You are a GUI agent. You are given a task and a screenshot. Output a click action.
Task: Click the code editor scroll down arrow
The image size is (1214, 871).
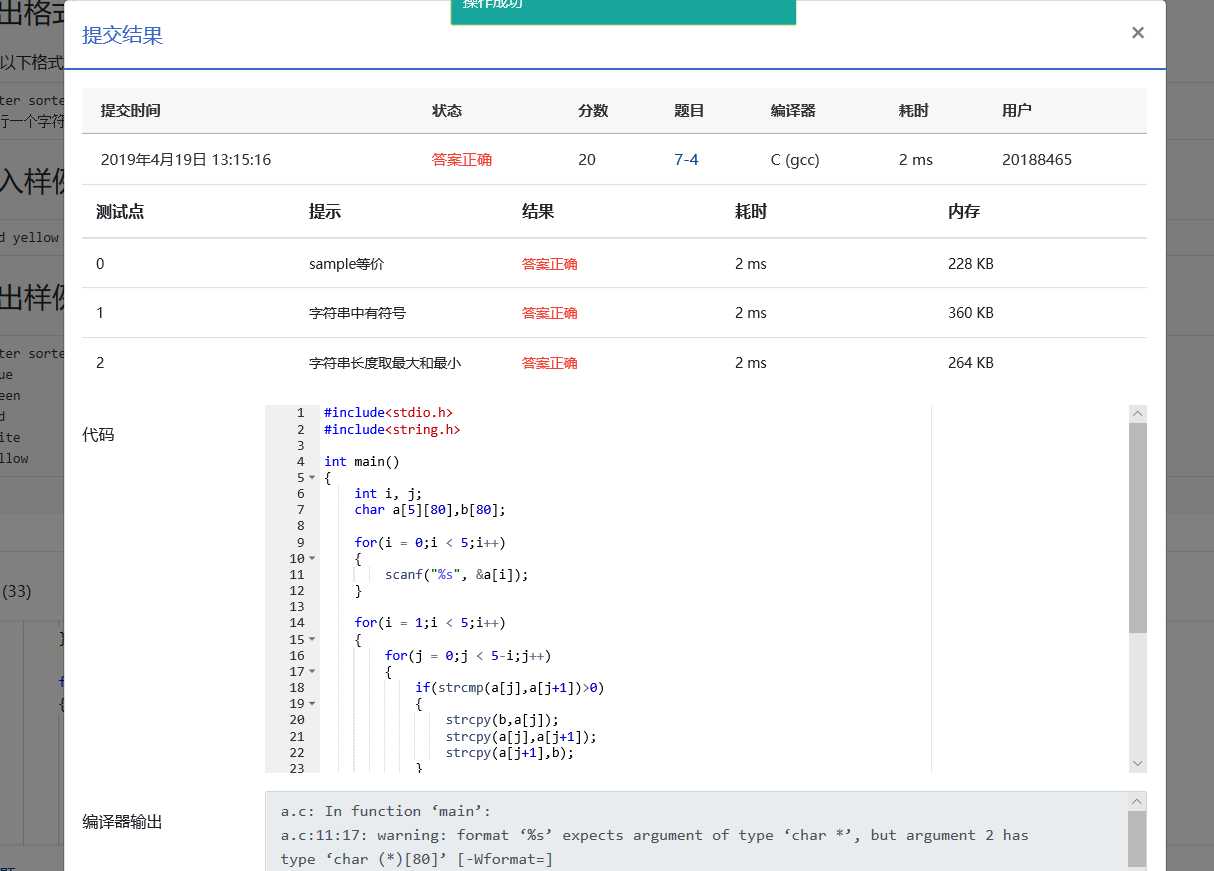(1138, 763)
